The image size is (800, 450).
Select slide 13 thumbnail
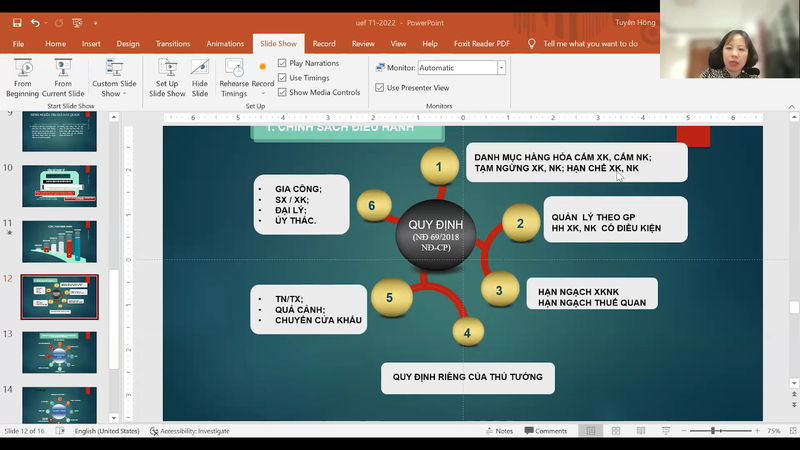60,352
